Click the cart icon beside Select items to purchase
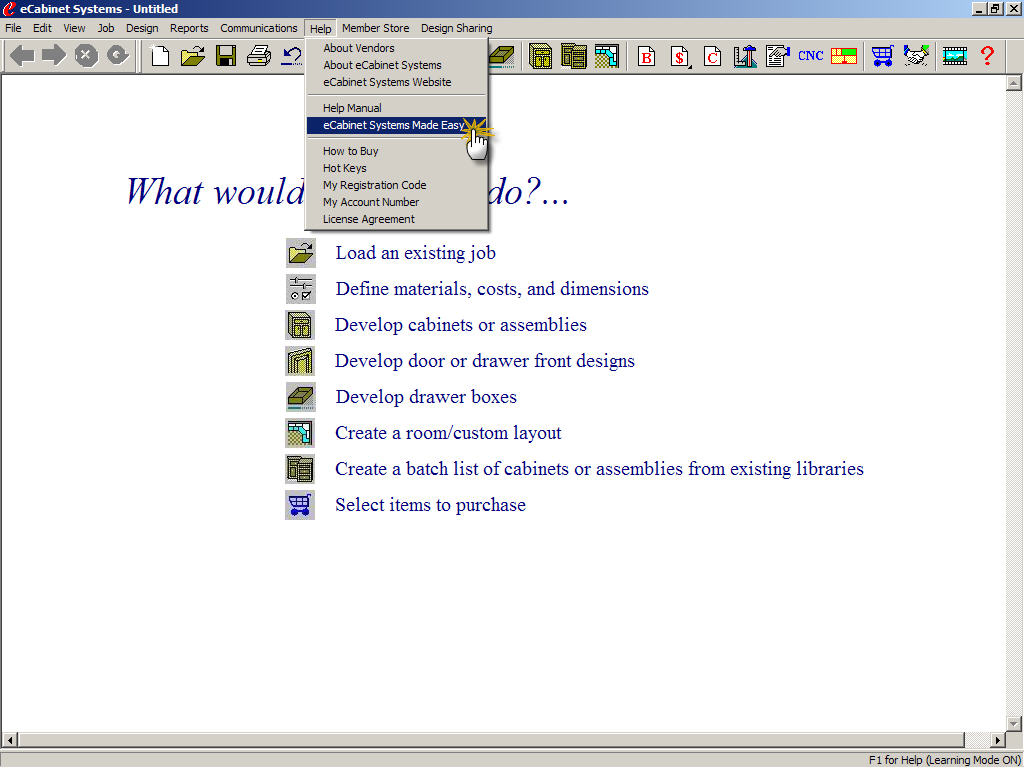Screen dimensions: 1024x768 pyautogui.click(x=300, y=505)
